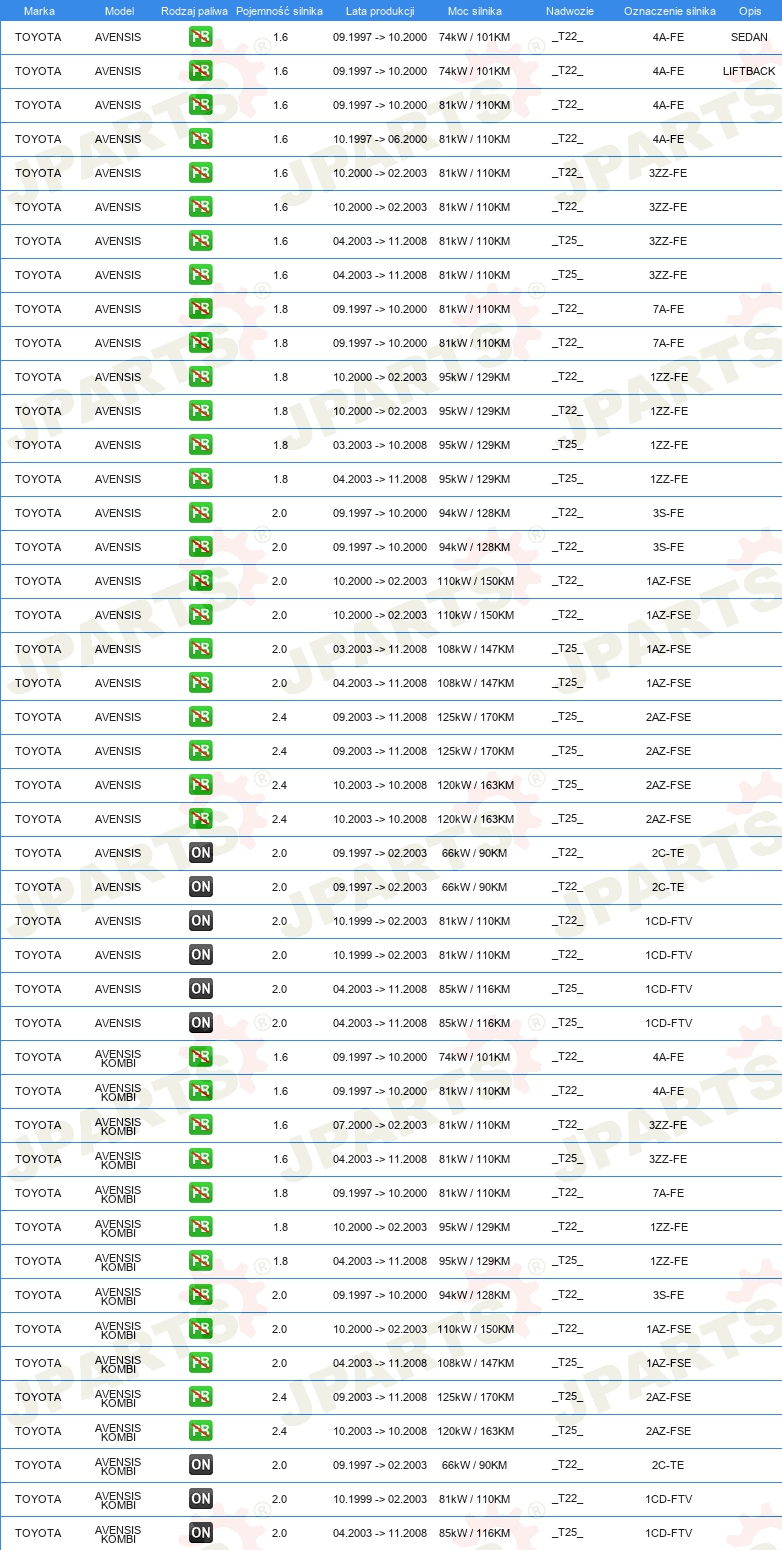Click the Model column header

tap(119, 11)
